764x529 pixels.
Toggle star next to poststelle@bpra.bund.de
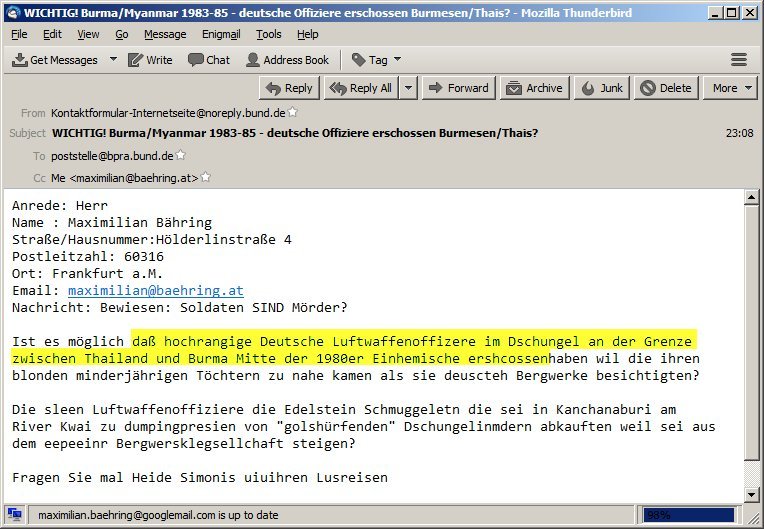181,156
